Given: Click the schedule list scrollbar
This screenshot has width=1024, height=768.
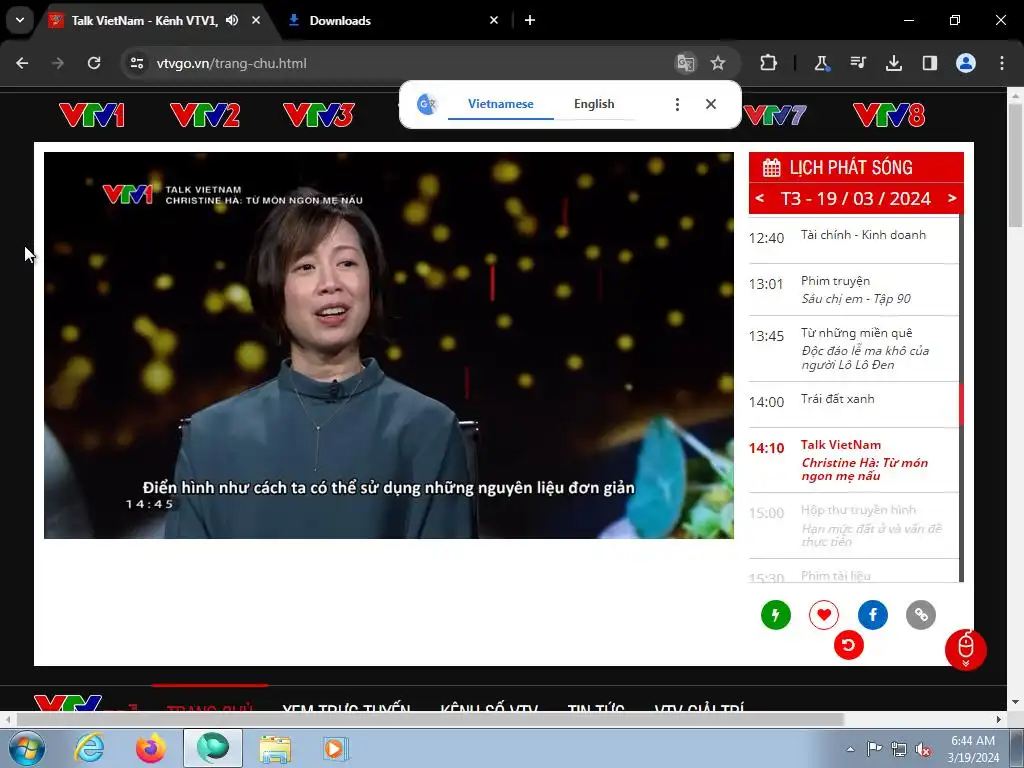Looking at the screenshot, I should (961, 405).
